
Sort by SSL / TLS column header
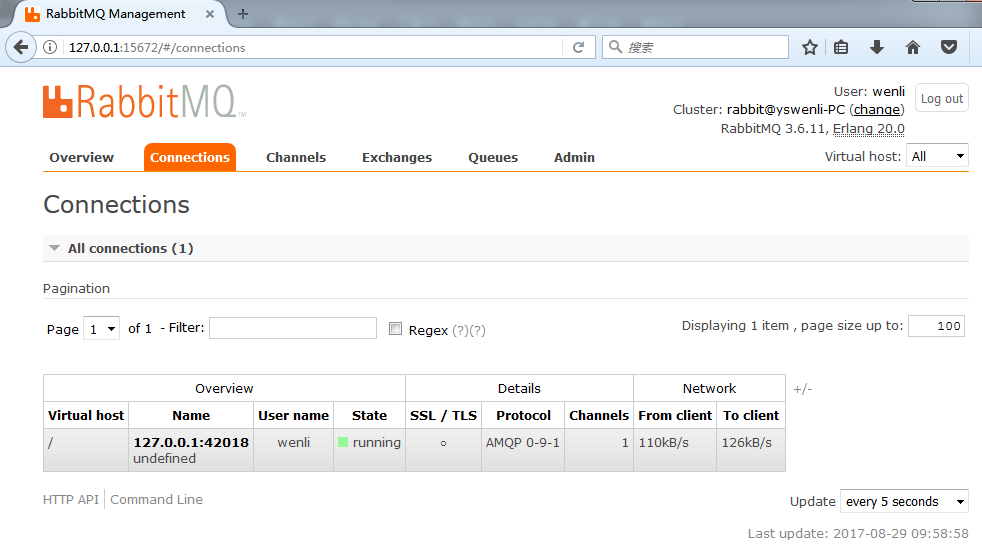pos(443,415)
